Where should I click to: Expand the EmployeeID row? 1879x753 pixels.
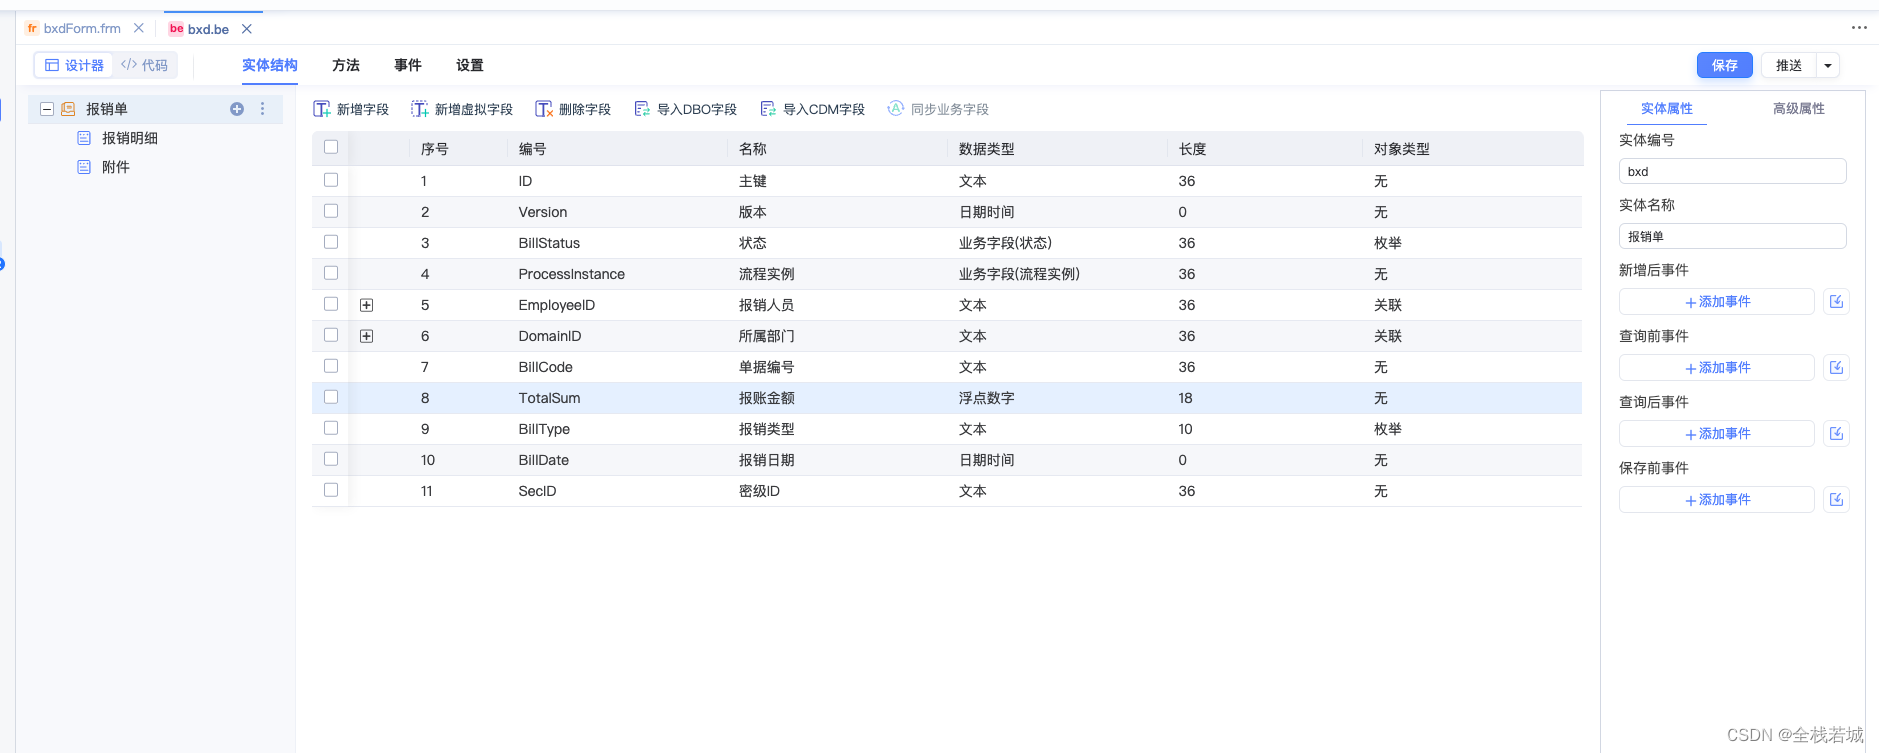click(x=367, y=305)
